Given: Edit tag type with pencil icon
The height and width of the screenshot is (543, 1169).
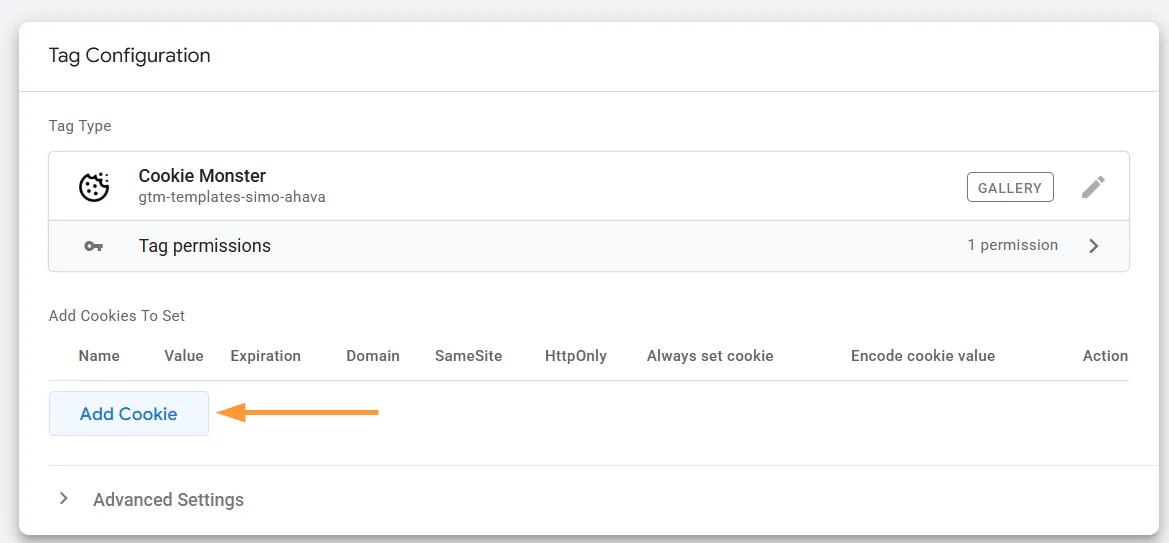Looking at the screenshot, I should [1093, 187].
